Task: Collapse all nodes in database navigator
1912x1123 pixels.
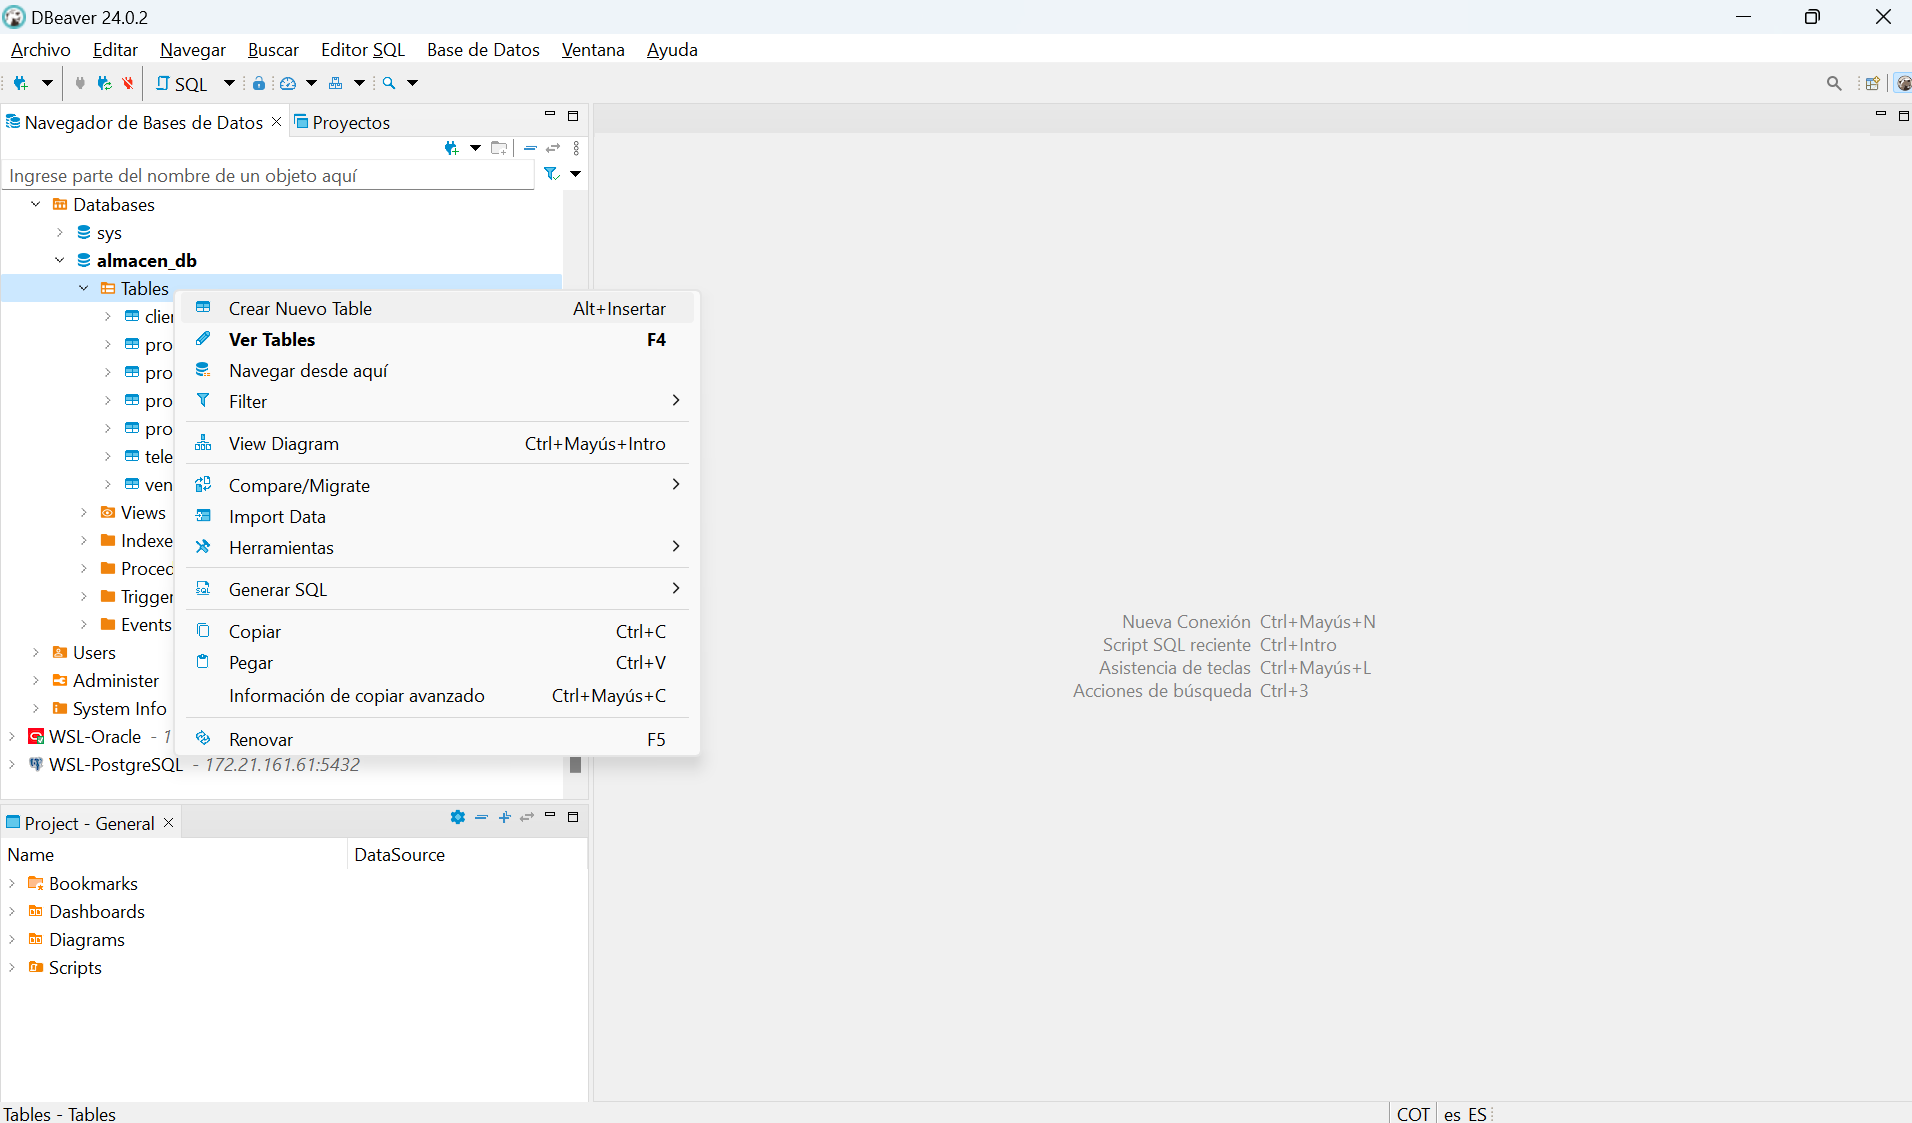Action: 530,148
